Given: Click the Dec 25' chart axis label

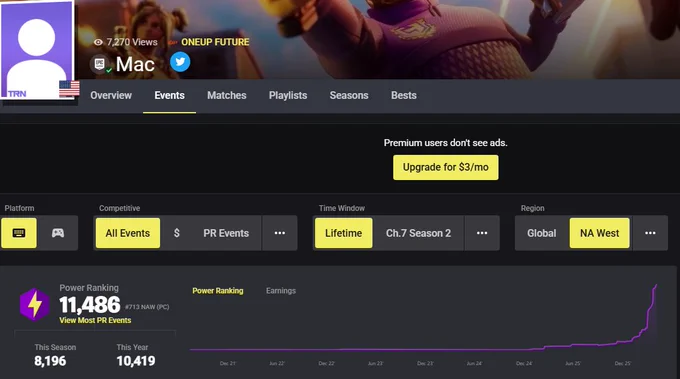Looking at the screenshot, I should pyautogui.click(x=623, y=363).
